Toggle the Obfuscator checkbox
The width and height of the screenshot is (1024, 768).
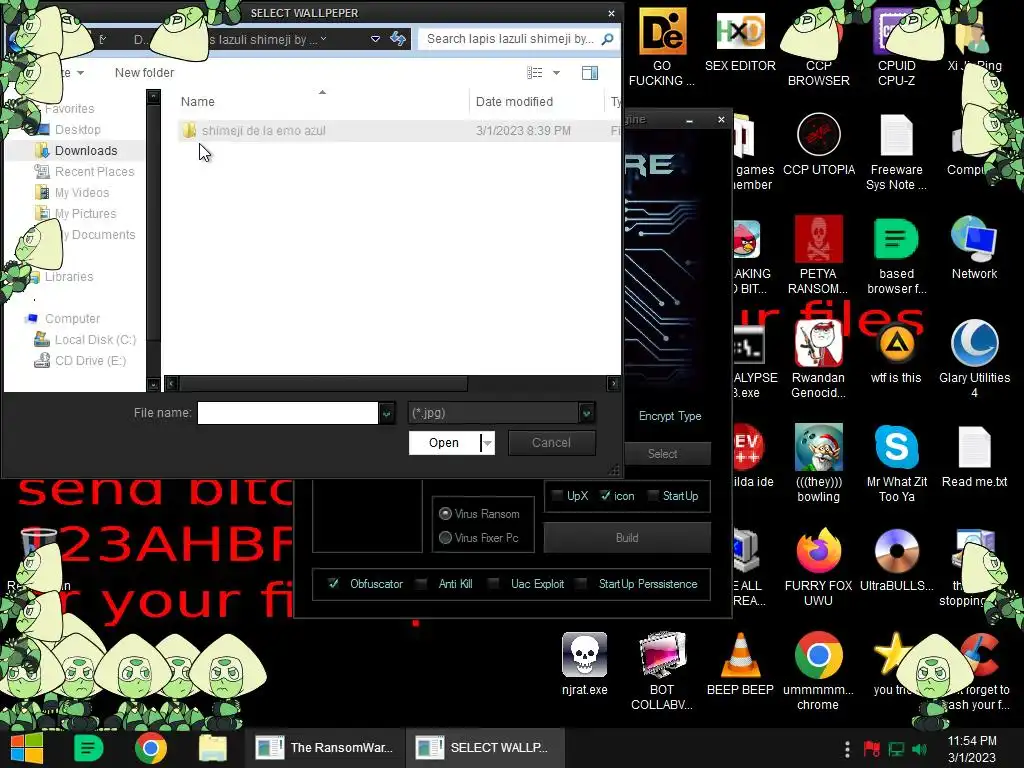[334, 583]
